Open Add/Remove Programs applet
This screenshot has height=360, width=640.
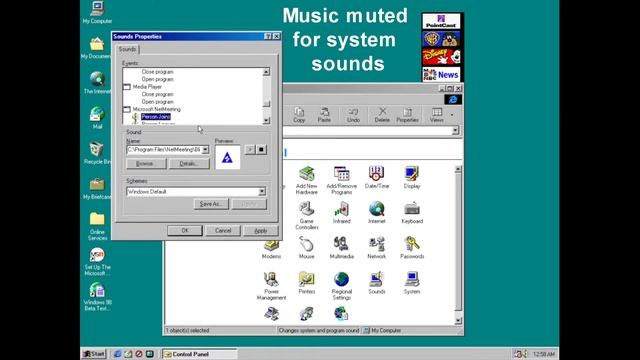point(342,180)
